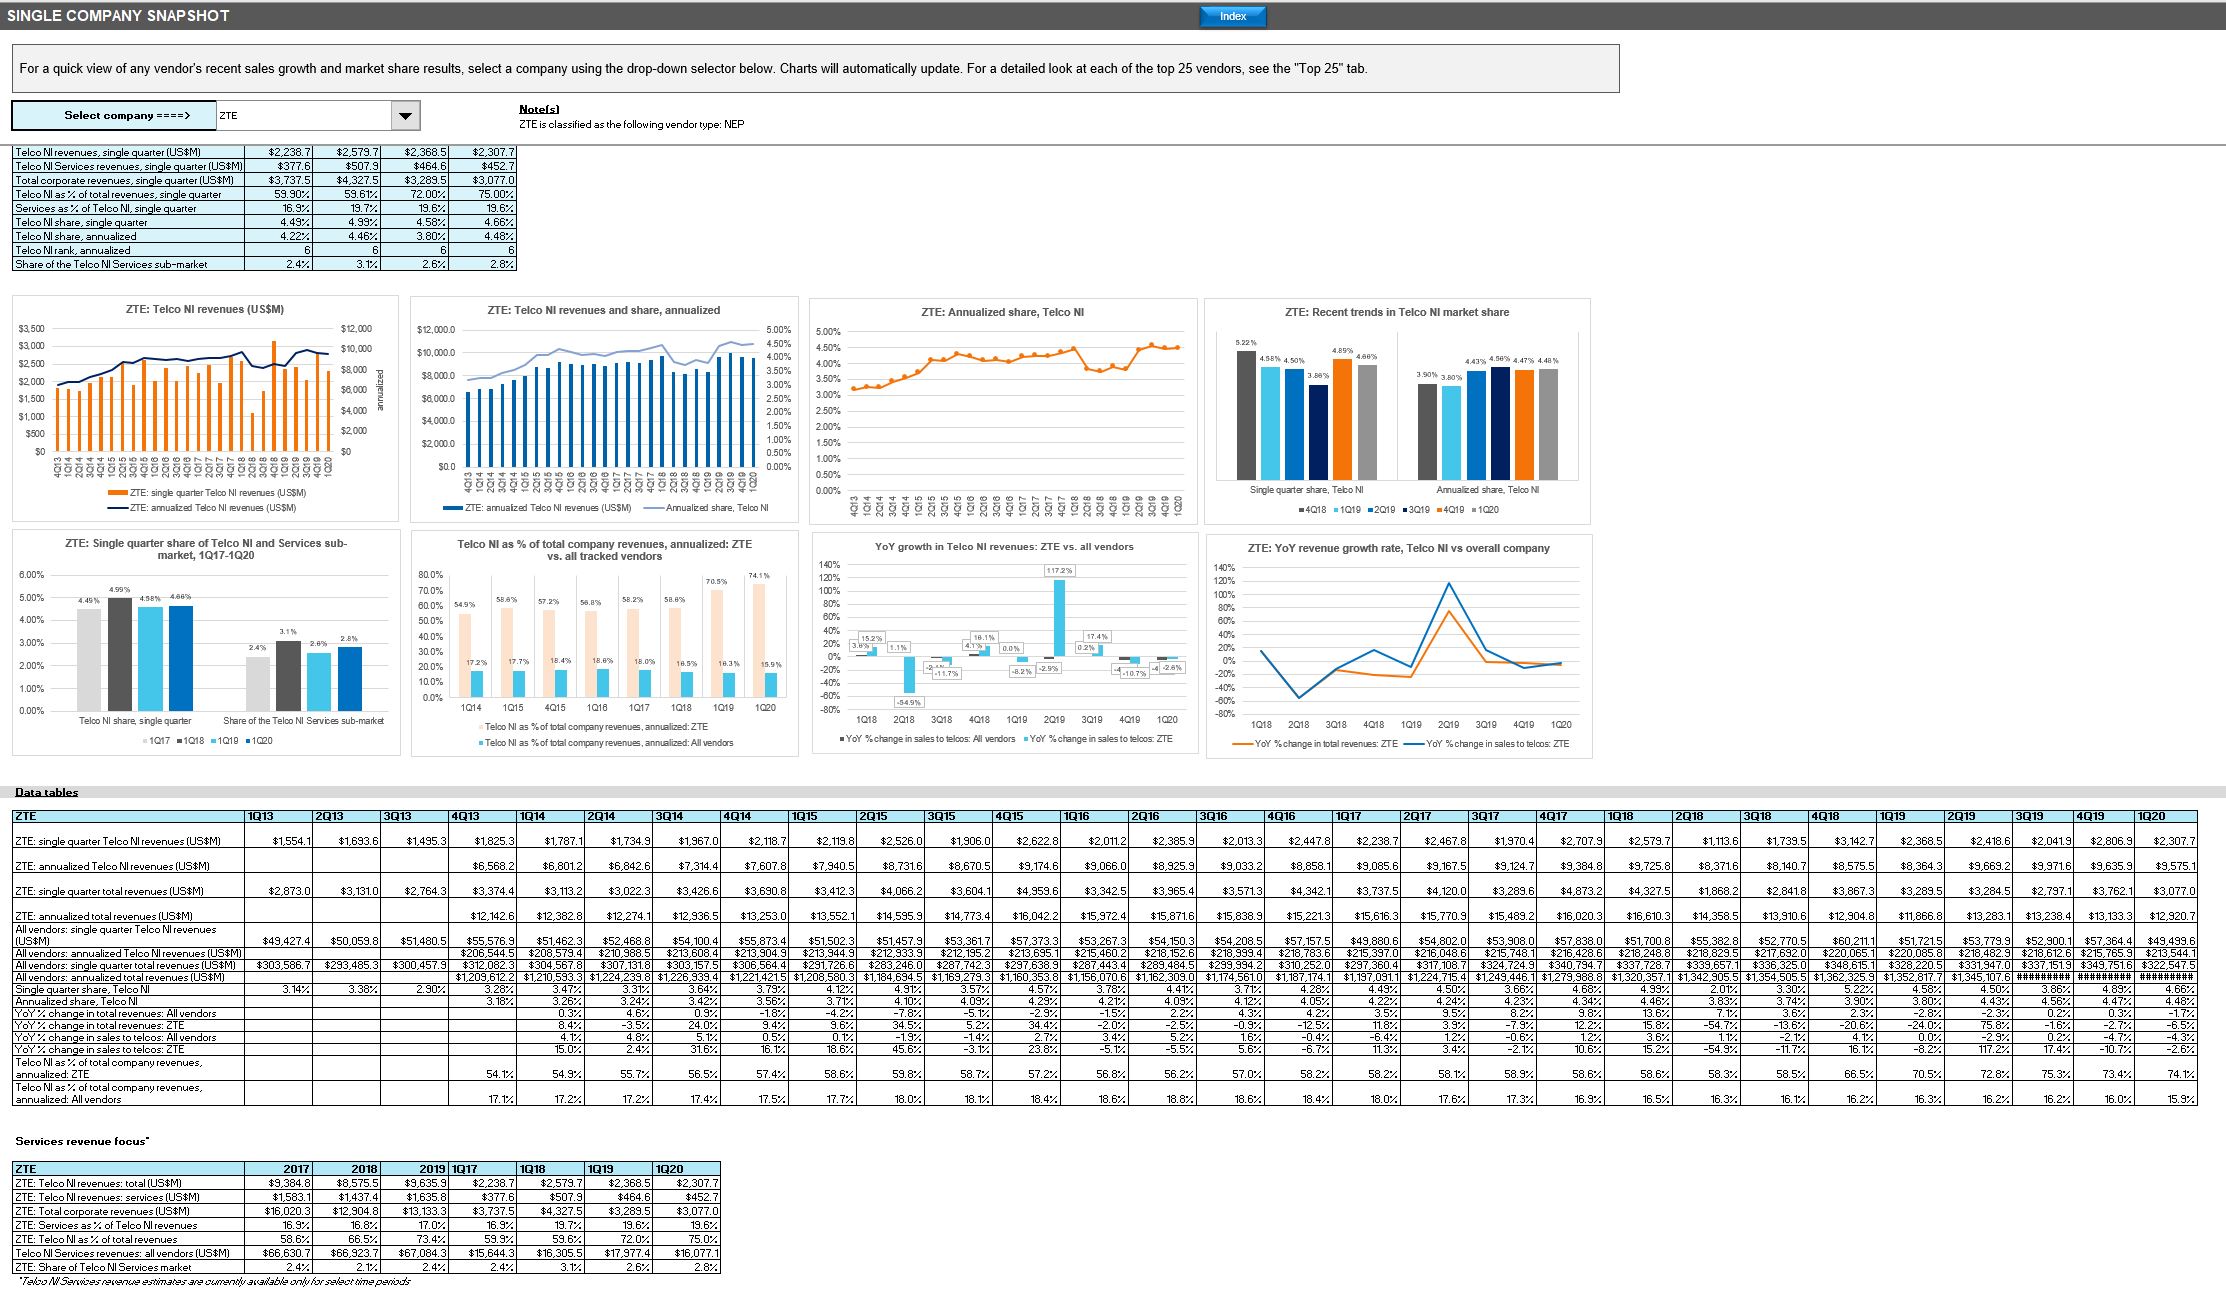Click '2Q18' column header in data table
This screenshot has height=1312, width=2226.
pyautogui.click(x=1706, y=817)
